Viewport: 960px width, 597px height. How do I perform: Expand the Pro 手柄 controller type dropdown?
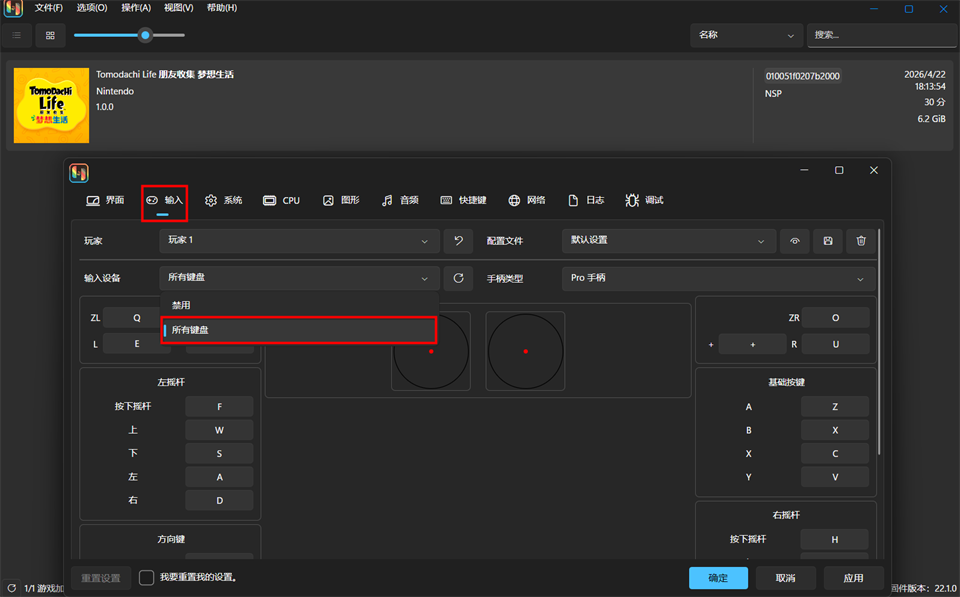719,278
